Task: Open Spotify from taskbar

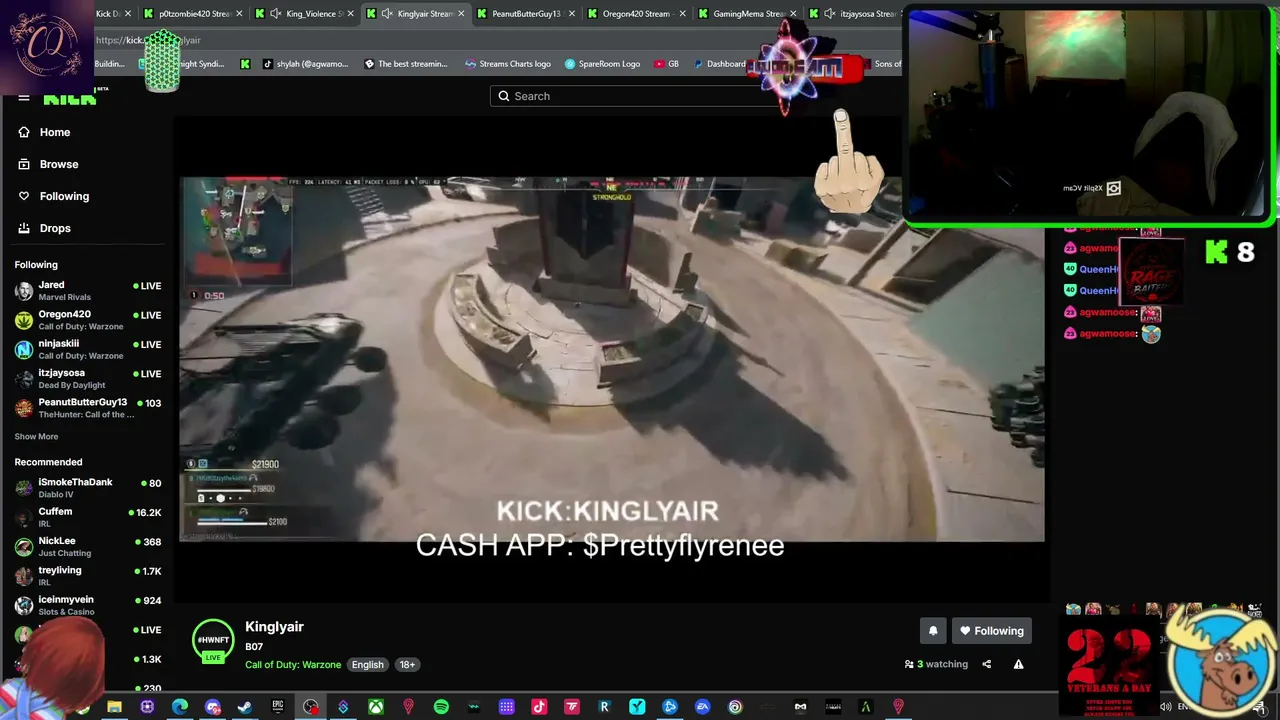Action: 441,707
